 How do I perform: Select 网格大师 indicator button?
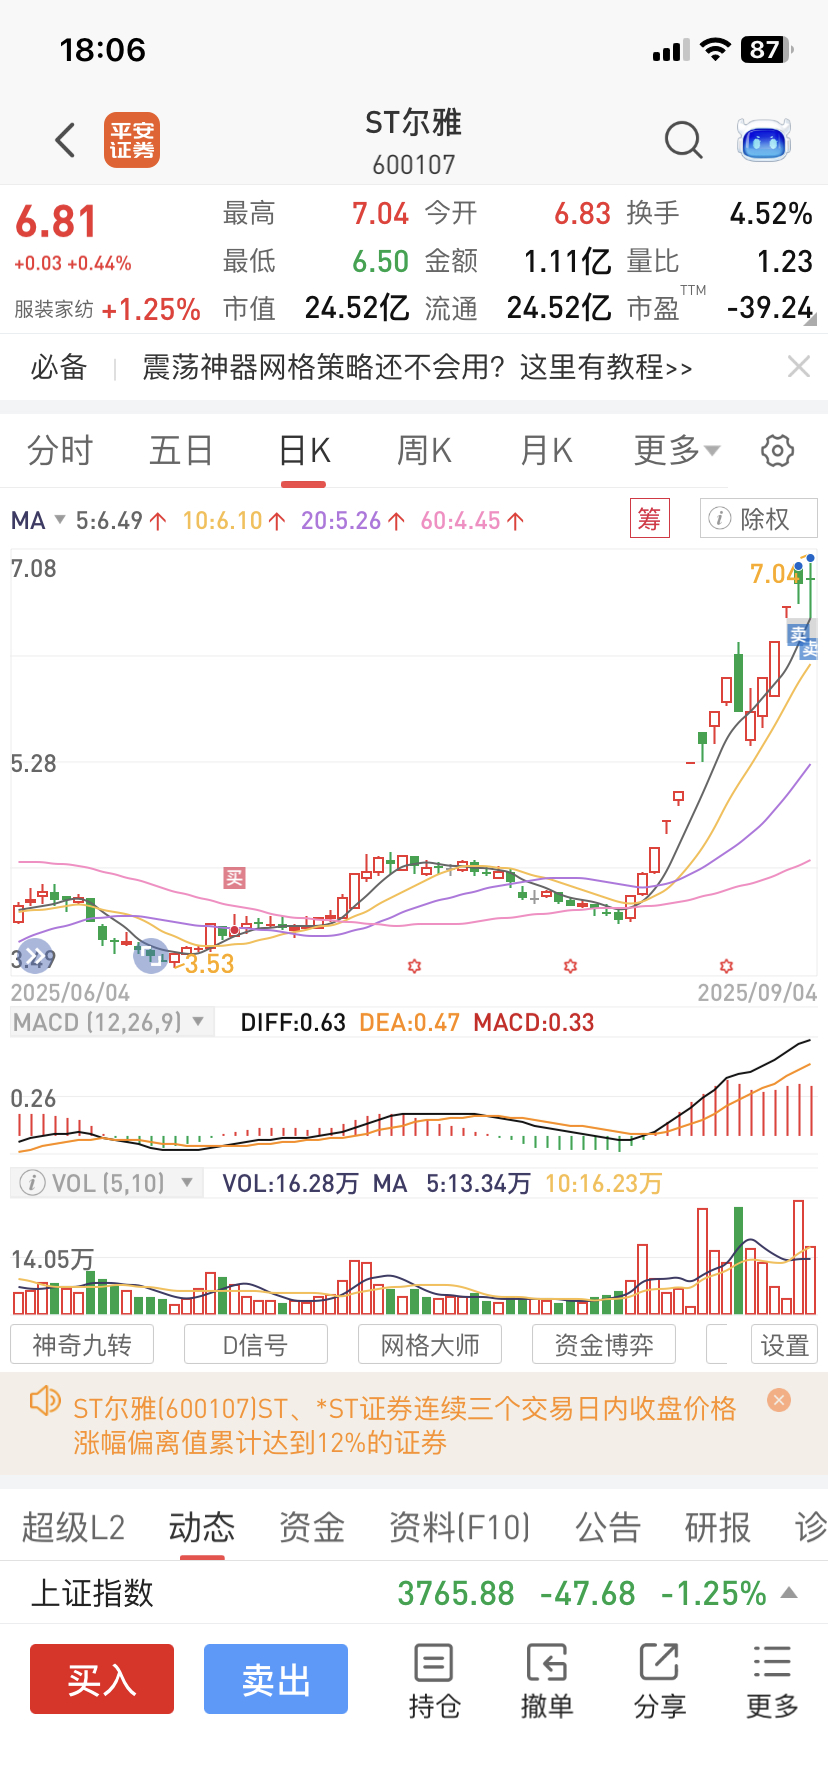pos(430,1345)
